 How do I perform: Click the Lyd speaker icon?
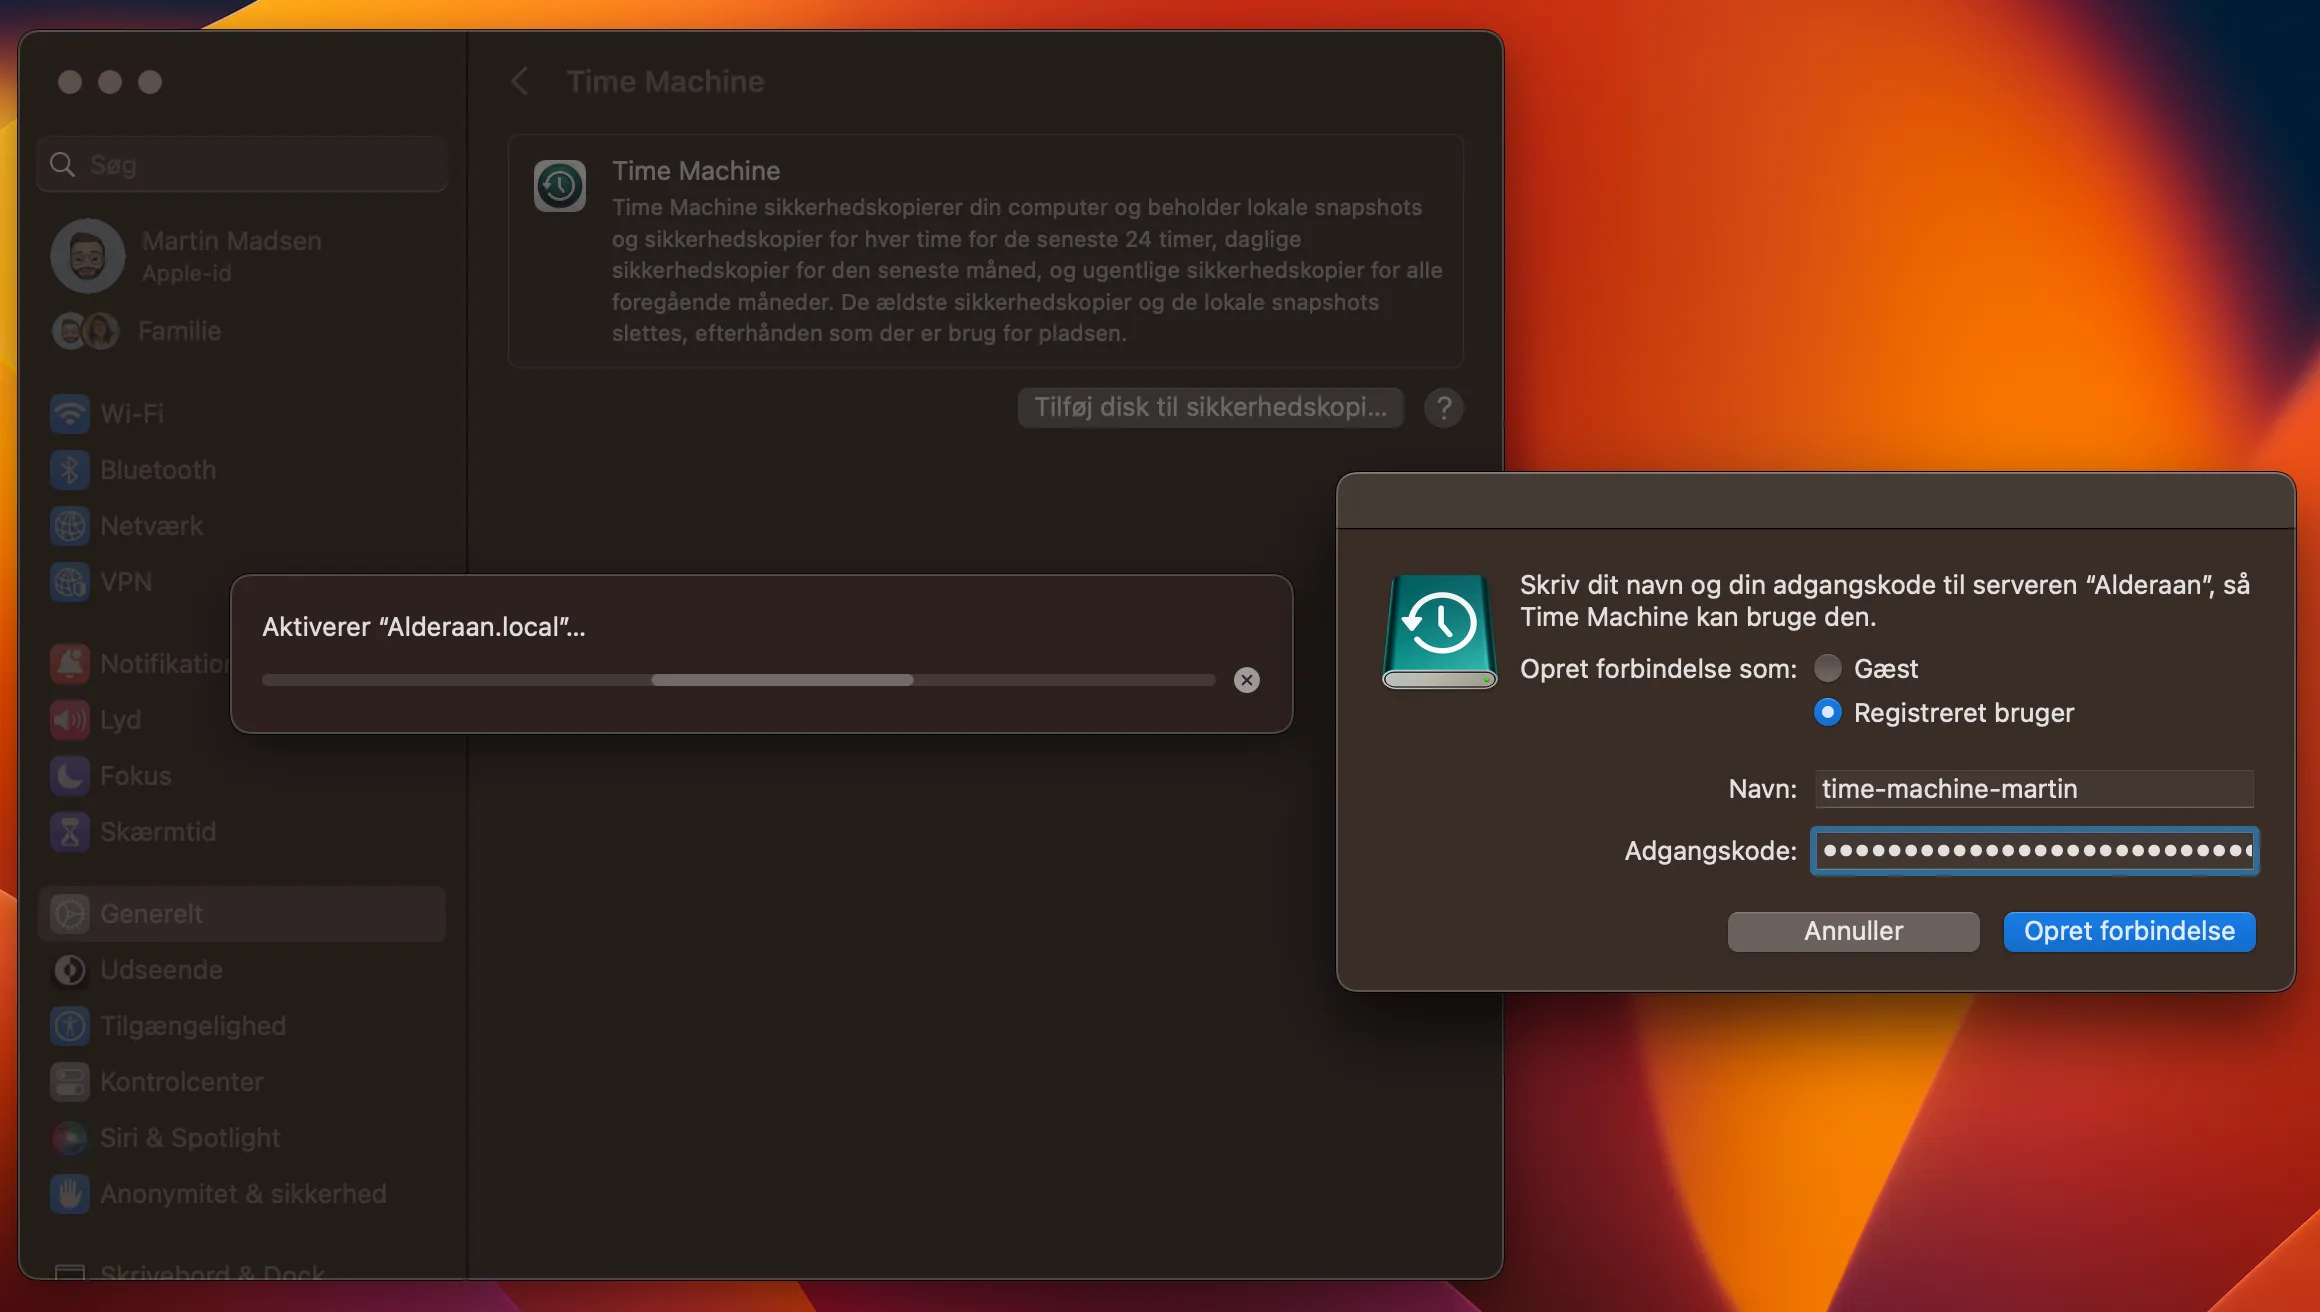[70, 719]
